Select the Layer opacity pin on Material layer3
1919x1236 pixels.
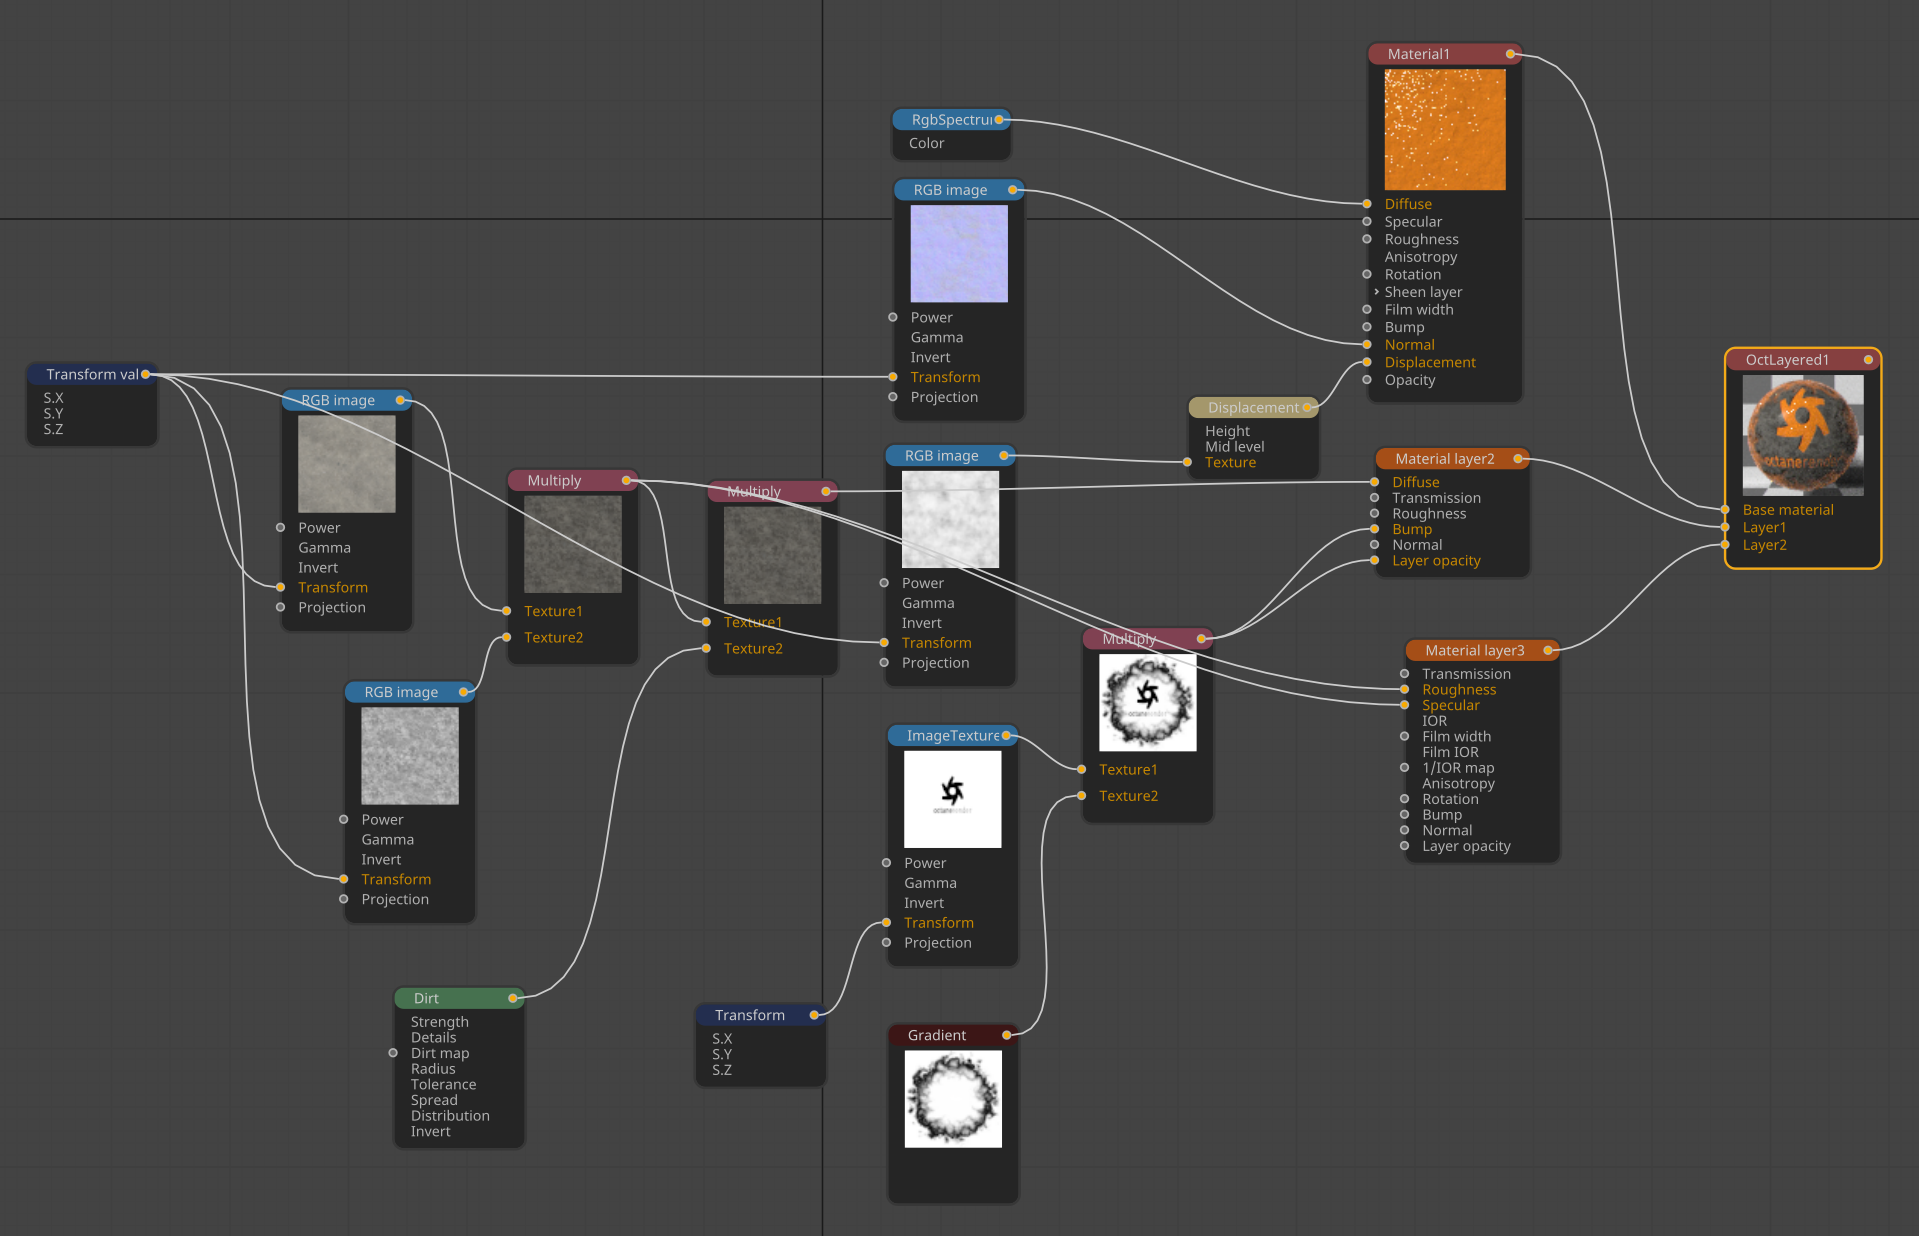tap(1404, 846)
